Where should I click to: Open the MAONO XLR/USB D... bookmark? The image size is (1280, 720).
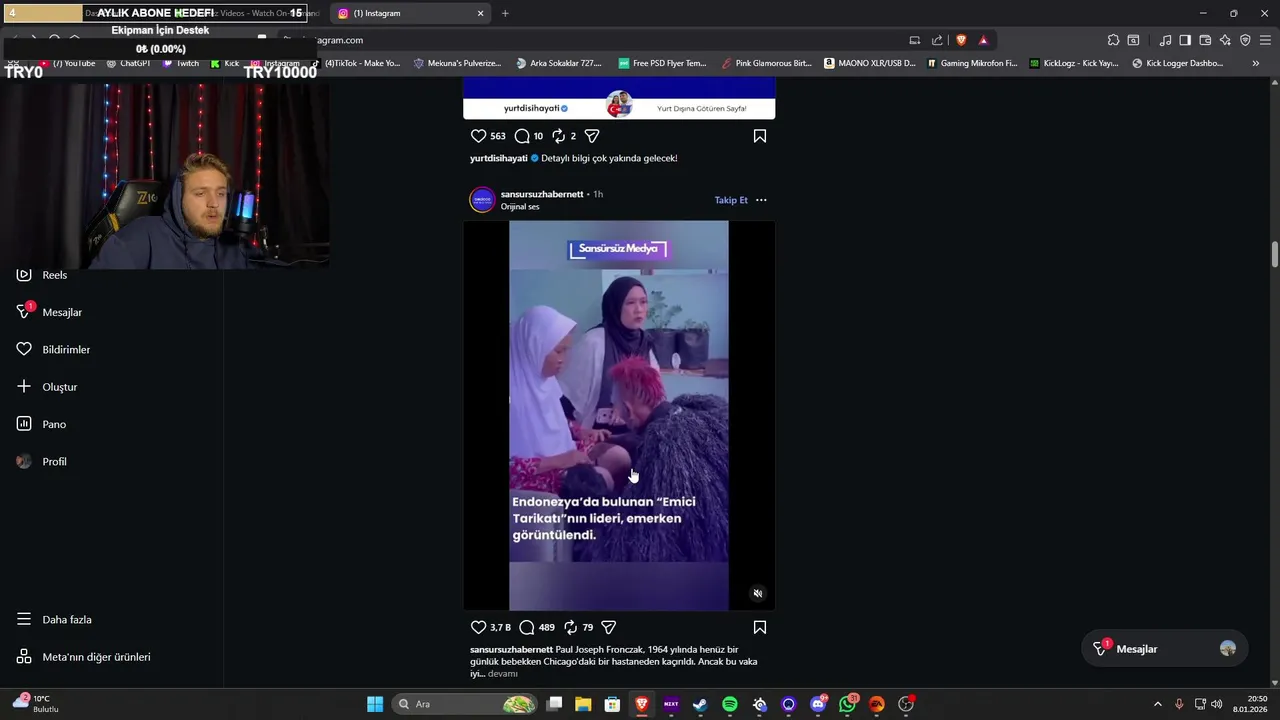(x=869, y=63)
